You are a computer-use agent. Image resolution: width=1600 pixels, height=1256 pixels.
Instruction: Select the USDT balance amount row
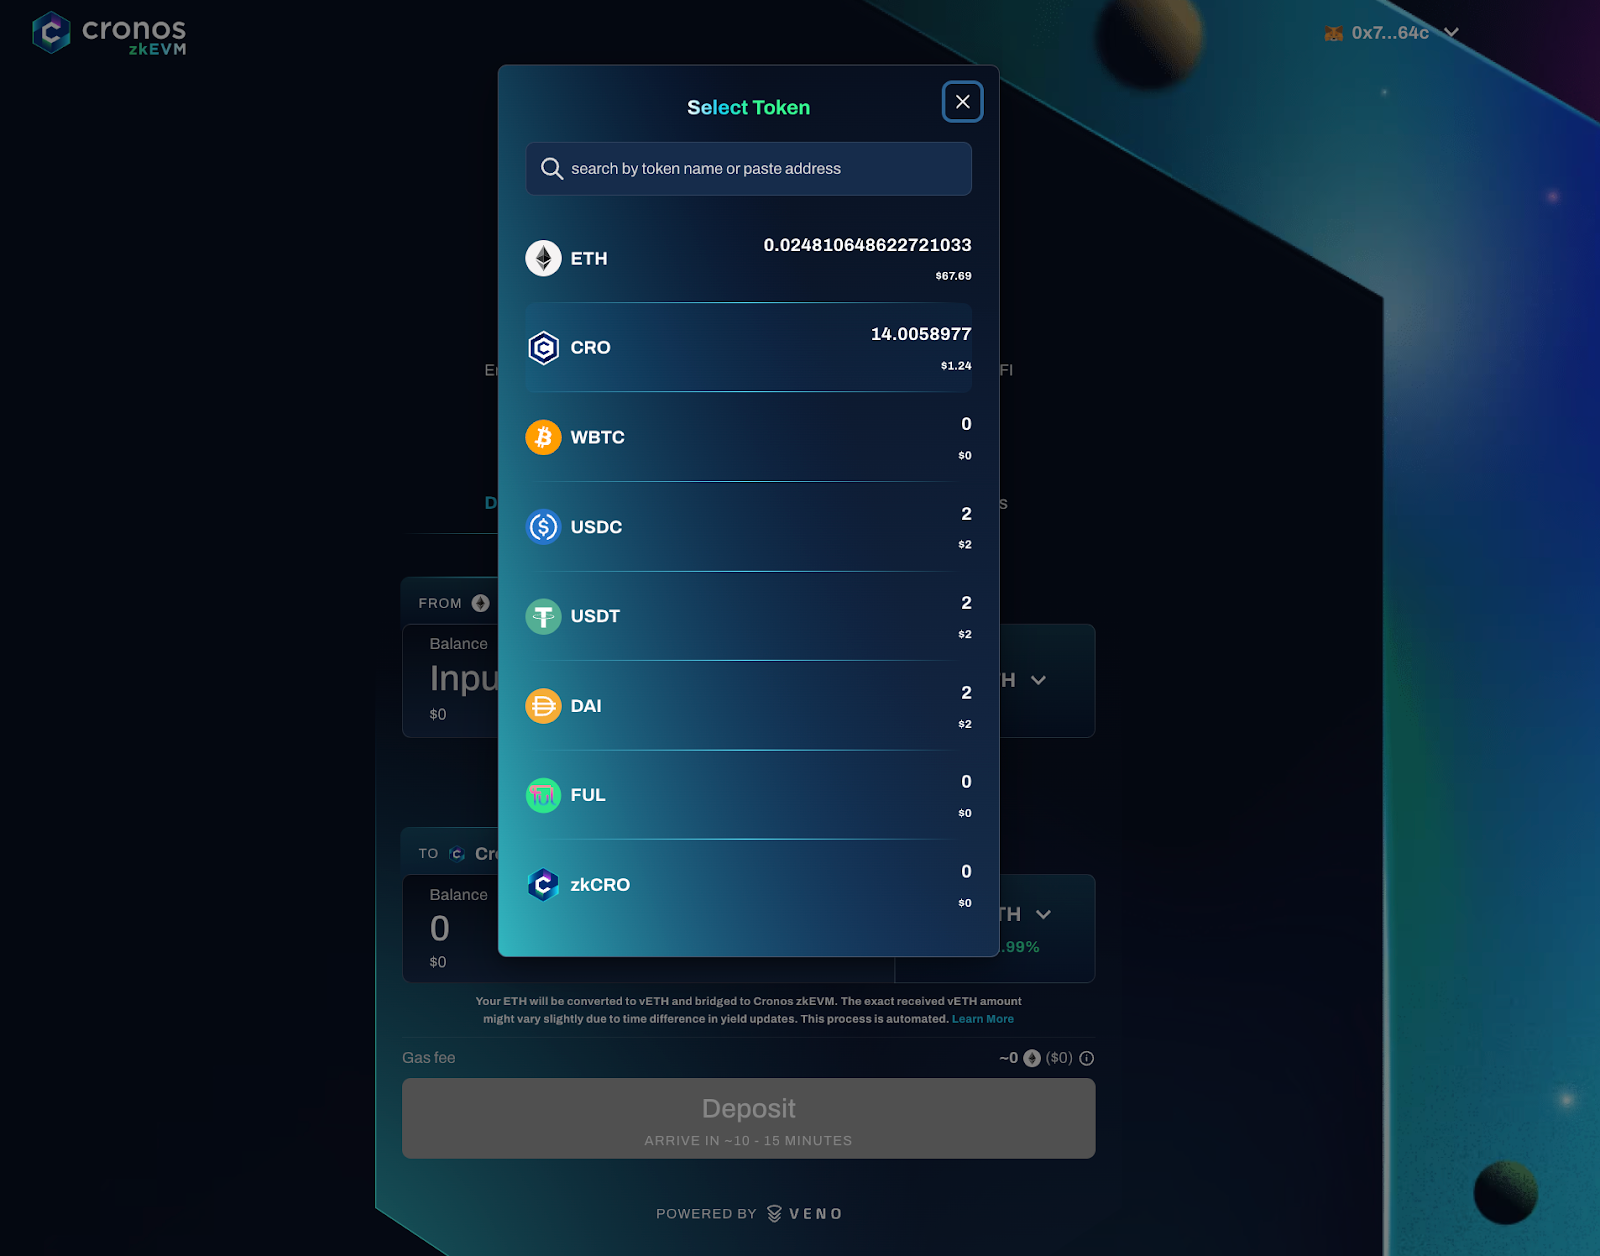coord(965,604)
